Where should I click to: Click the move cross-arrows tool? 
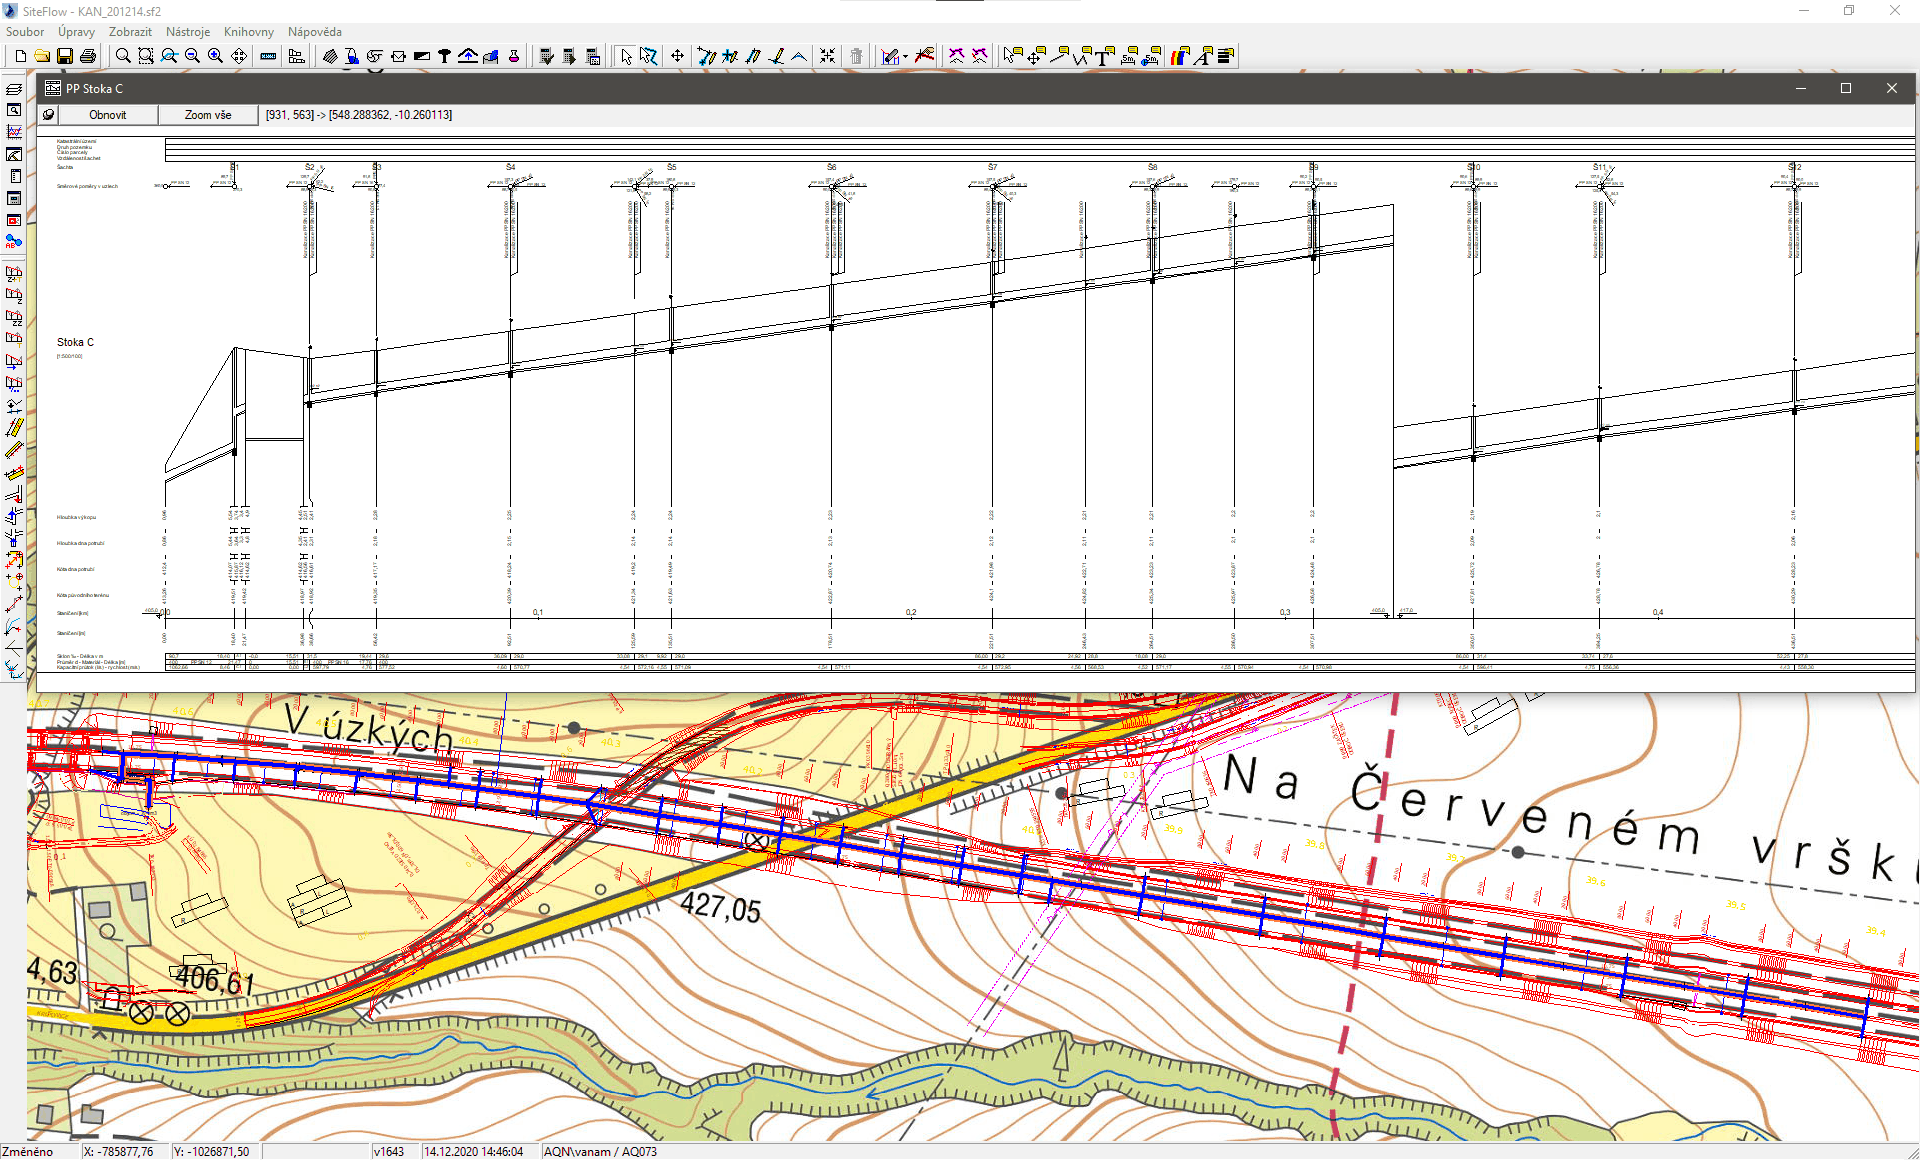point(677,56)
